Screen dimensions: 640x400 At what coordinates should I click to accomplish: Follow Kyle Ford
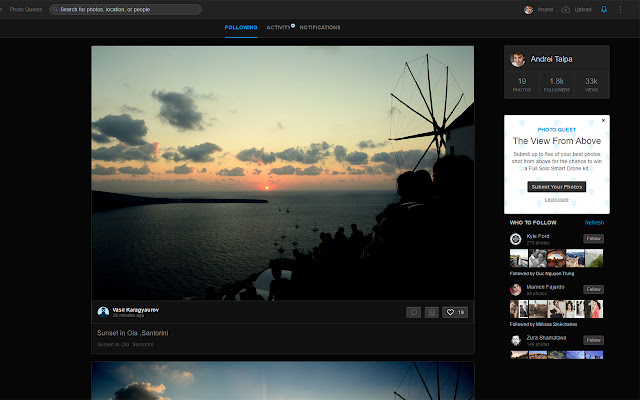point(593,238)
